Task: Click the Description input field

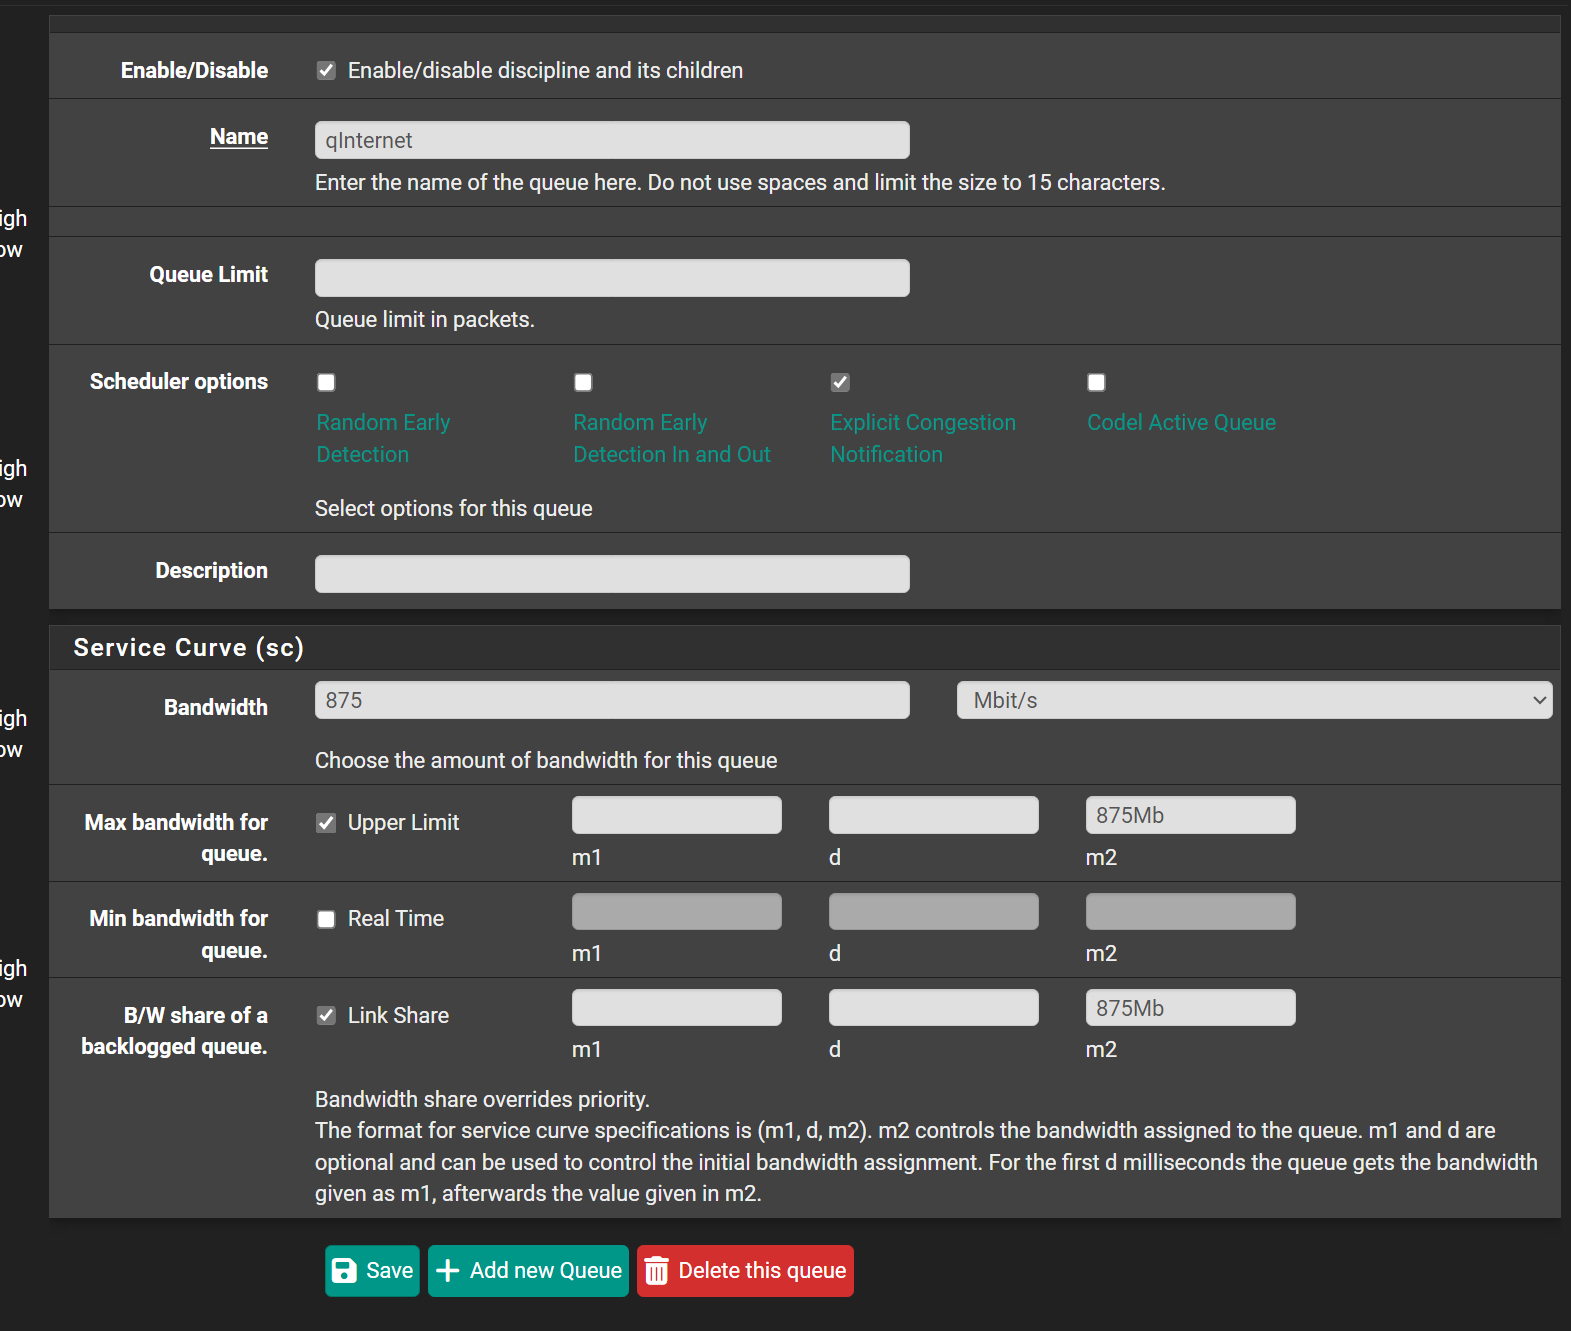Action: [x=612, y=574]
